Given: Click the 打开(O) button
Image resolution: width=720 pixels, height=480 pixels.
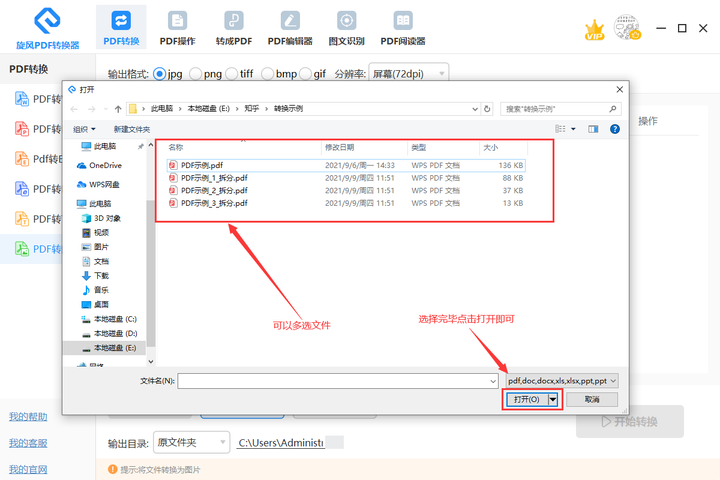Looking at the screenshot, I should tap(527, 400).
